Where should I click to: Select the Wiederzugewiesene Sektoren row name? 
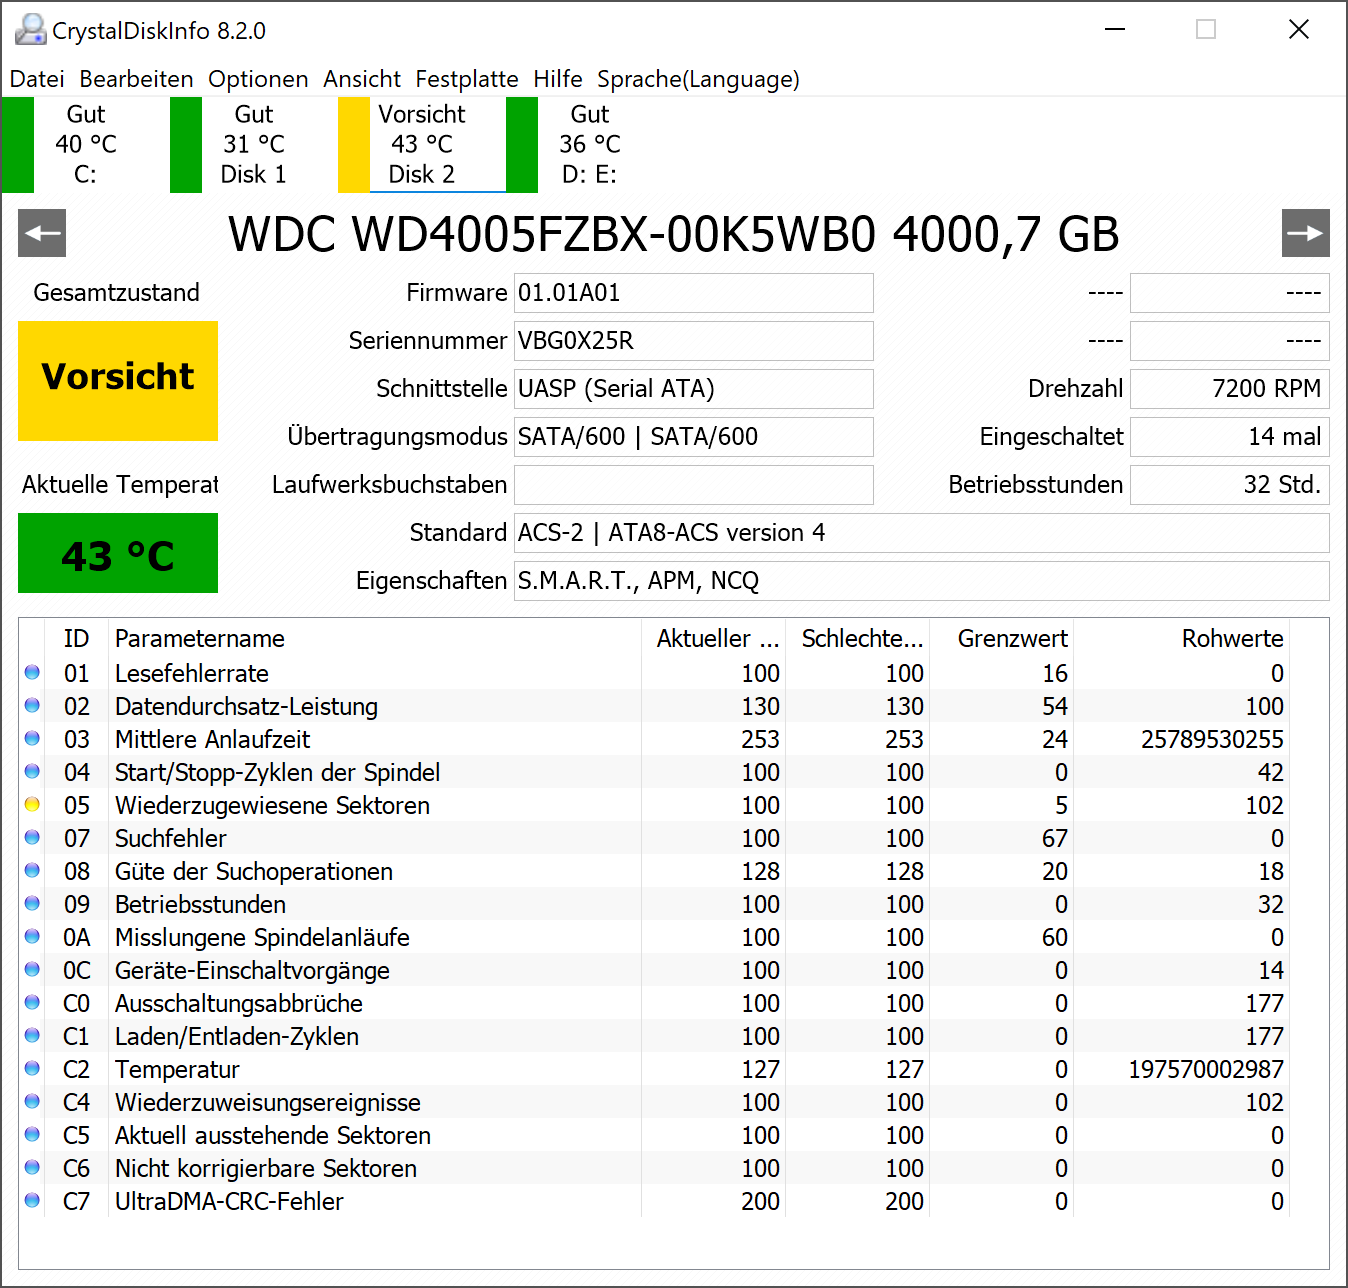(x=272, y=805)
